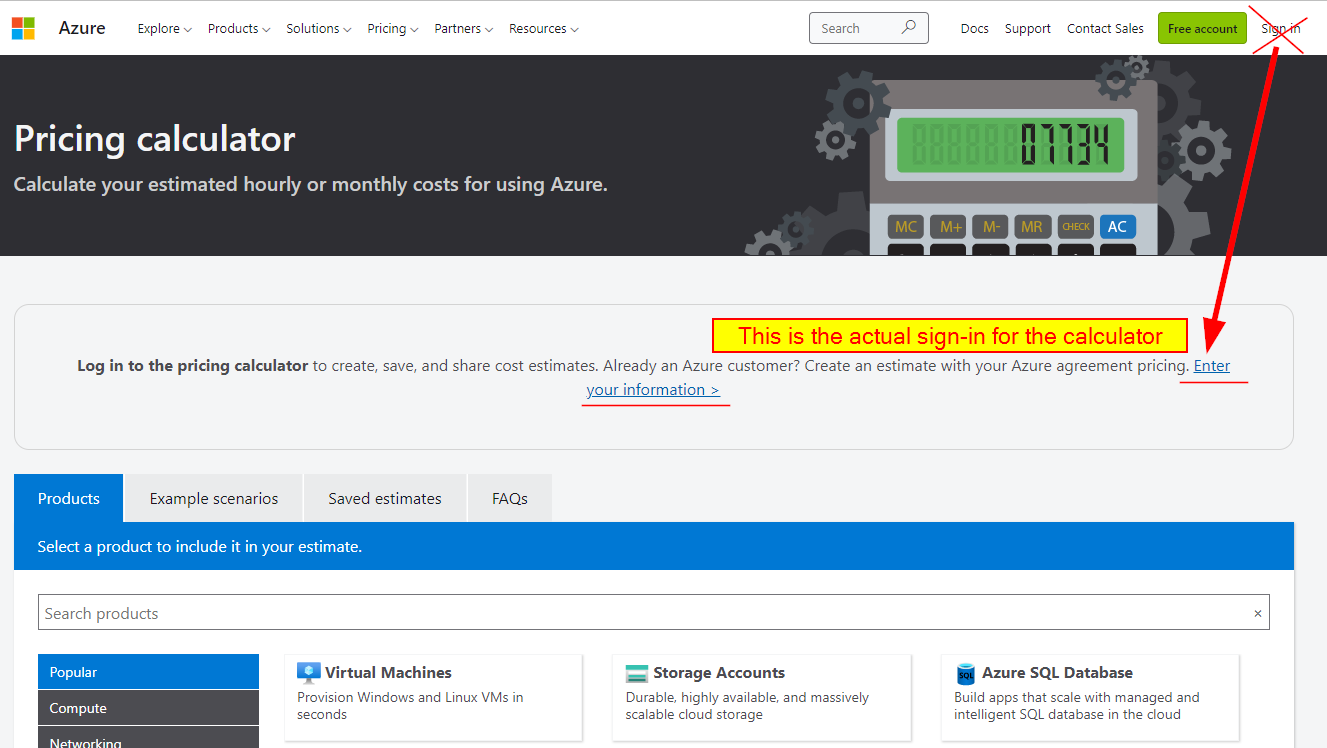Click the Virtual Machines product icon
1327x748 pixels.
pyautogui.click(x=309, y=673)
